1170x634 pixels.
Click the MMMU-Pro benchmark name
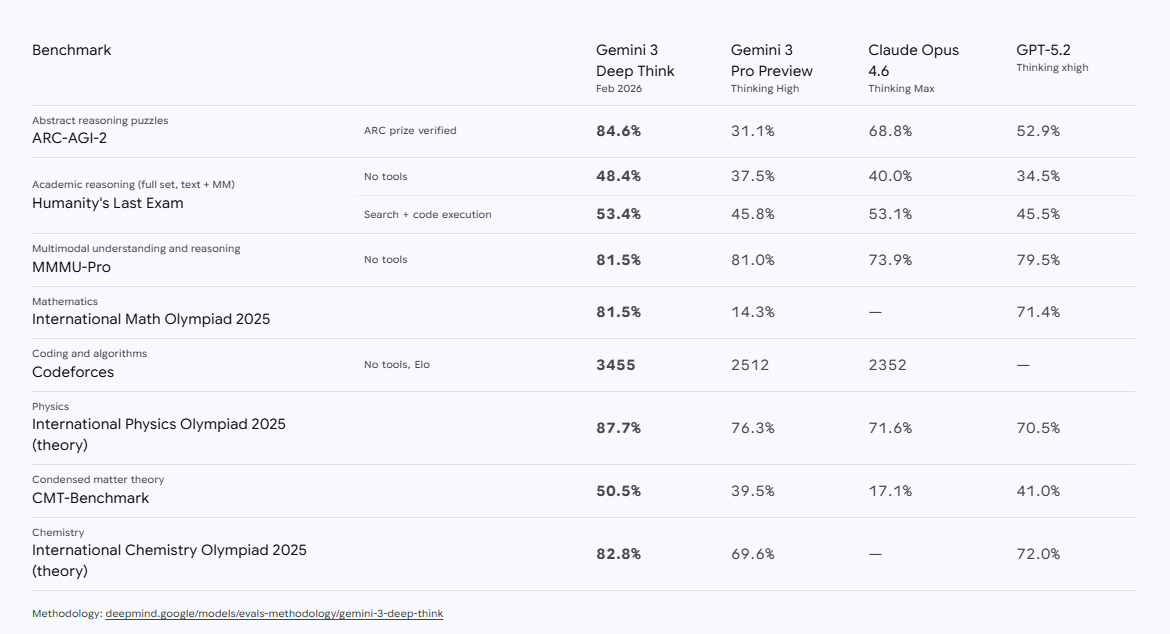coord(71,267)
